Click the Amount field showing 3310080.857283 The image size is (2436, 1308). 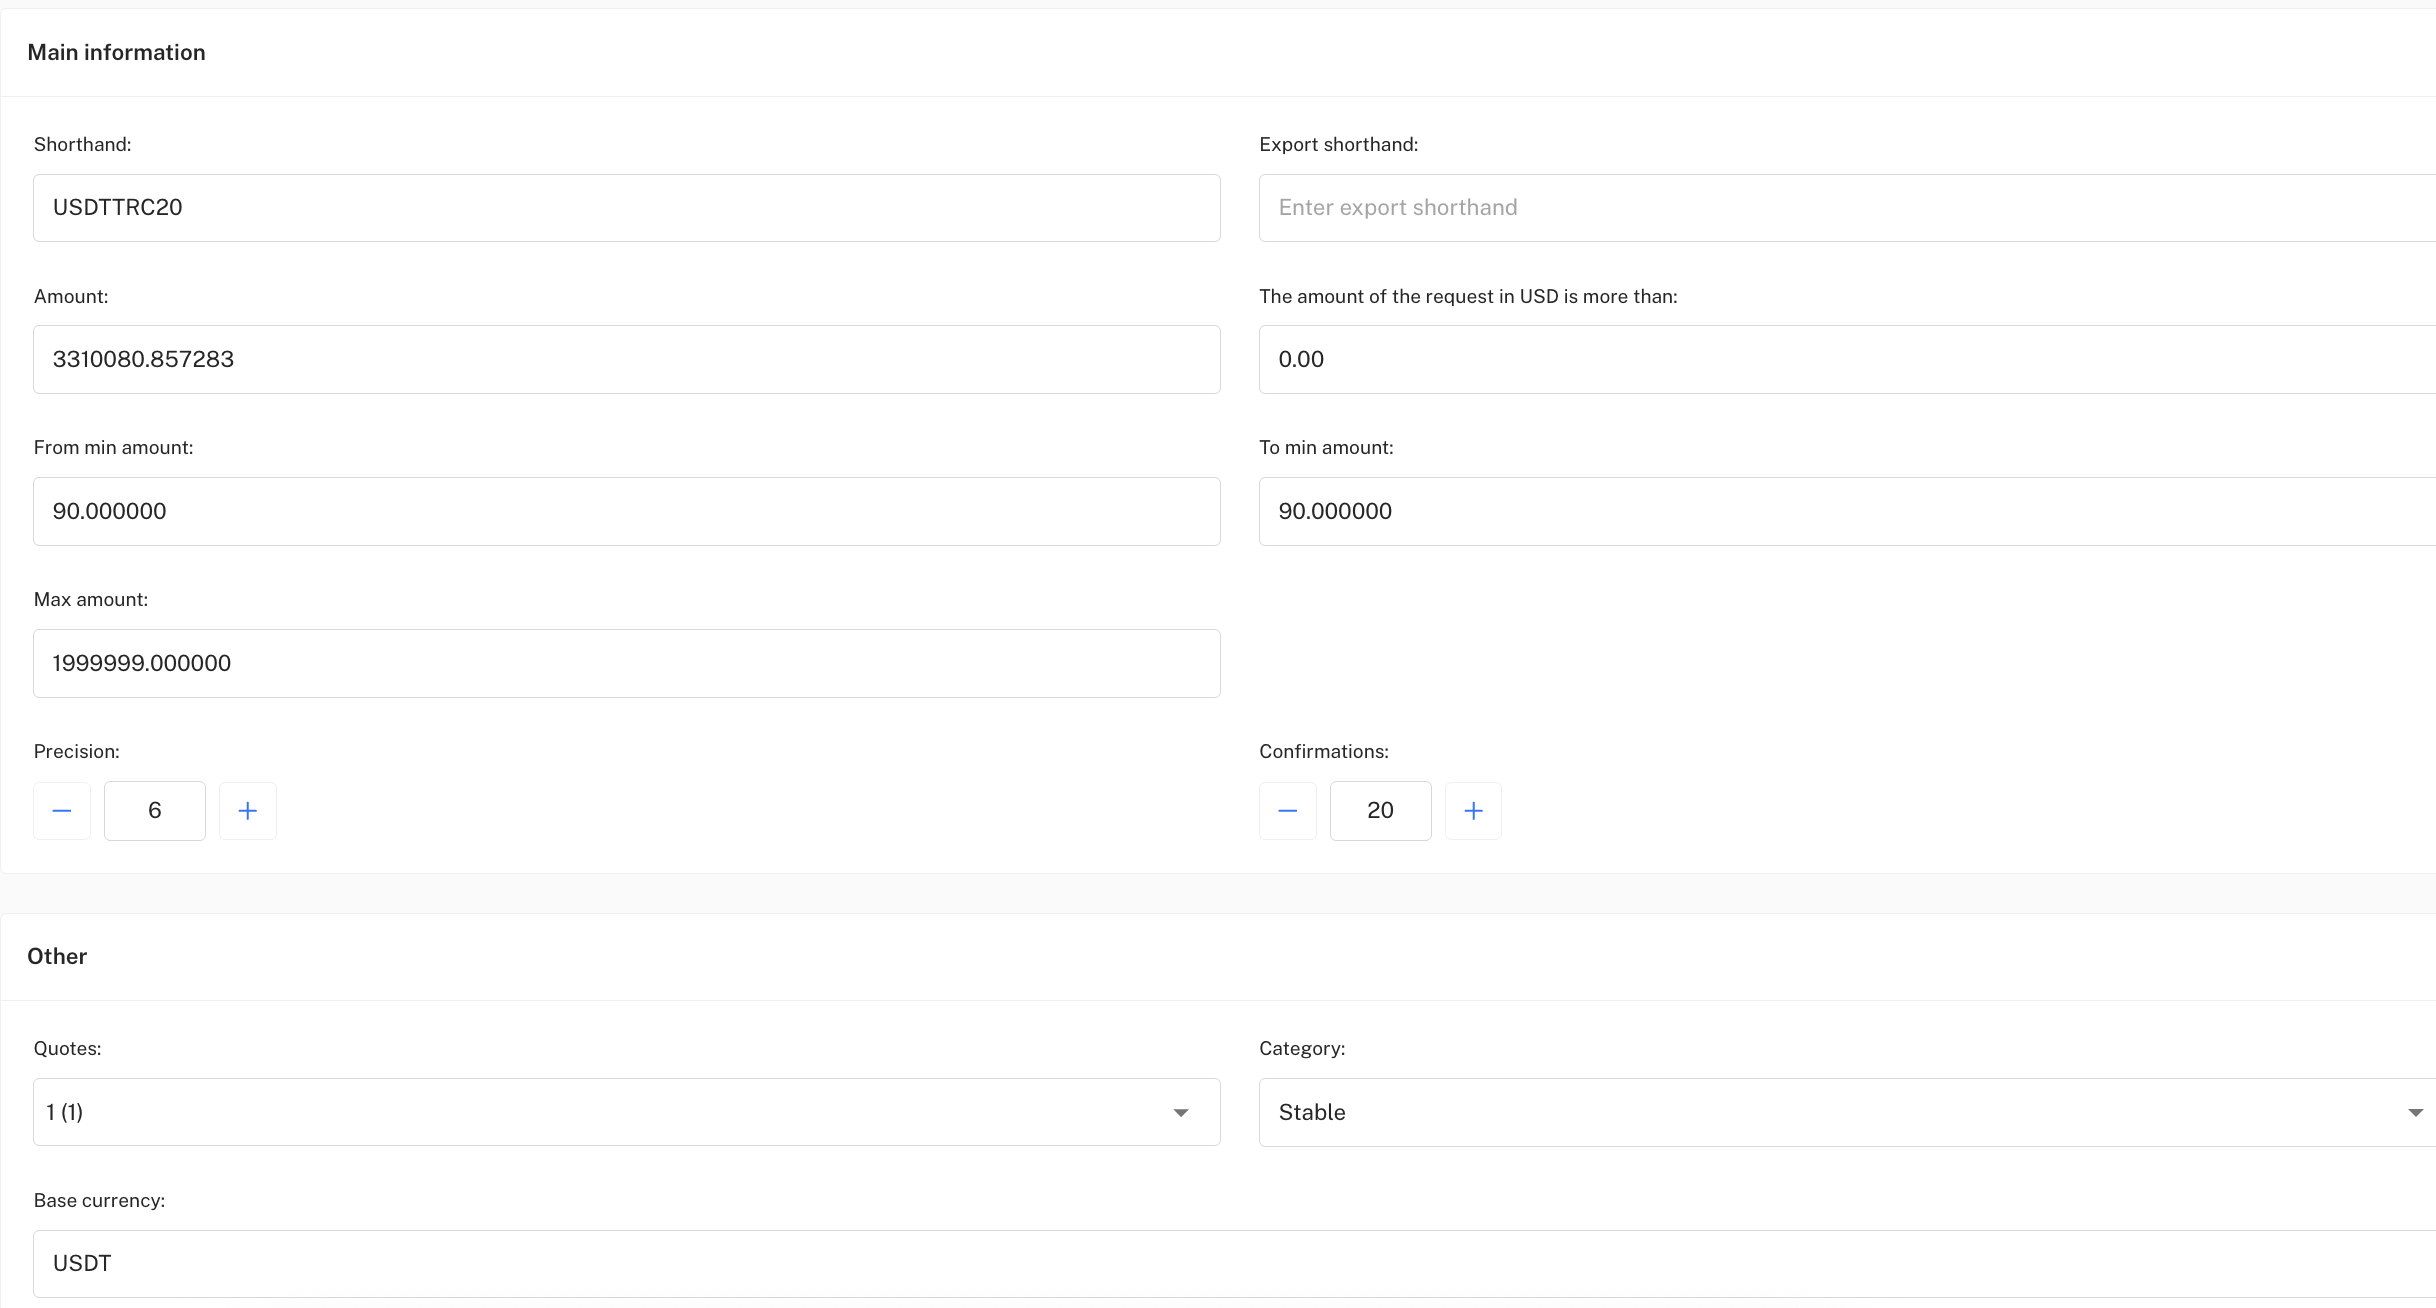point(626,360)
